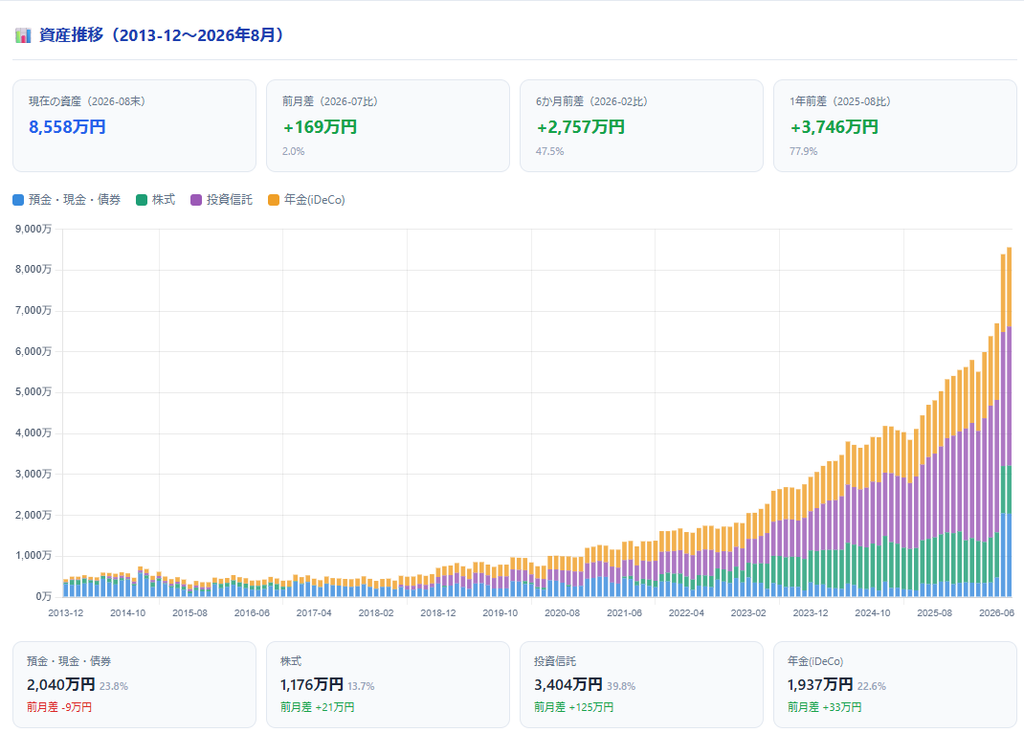The height and width of the screenshot is (731, 1024).
Task: Click the 3,404万円 investment trust amount
Action: (x=568, y=685)
